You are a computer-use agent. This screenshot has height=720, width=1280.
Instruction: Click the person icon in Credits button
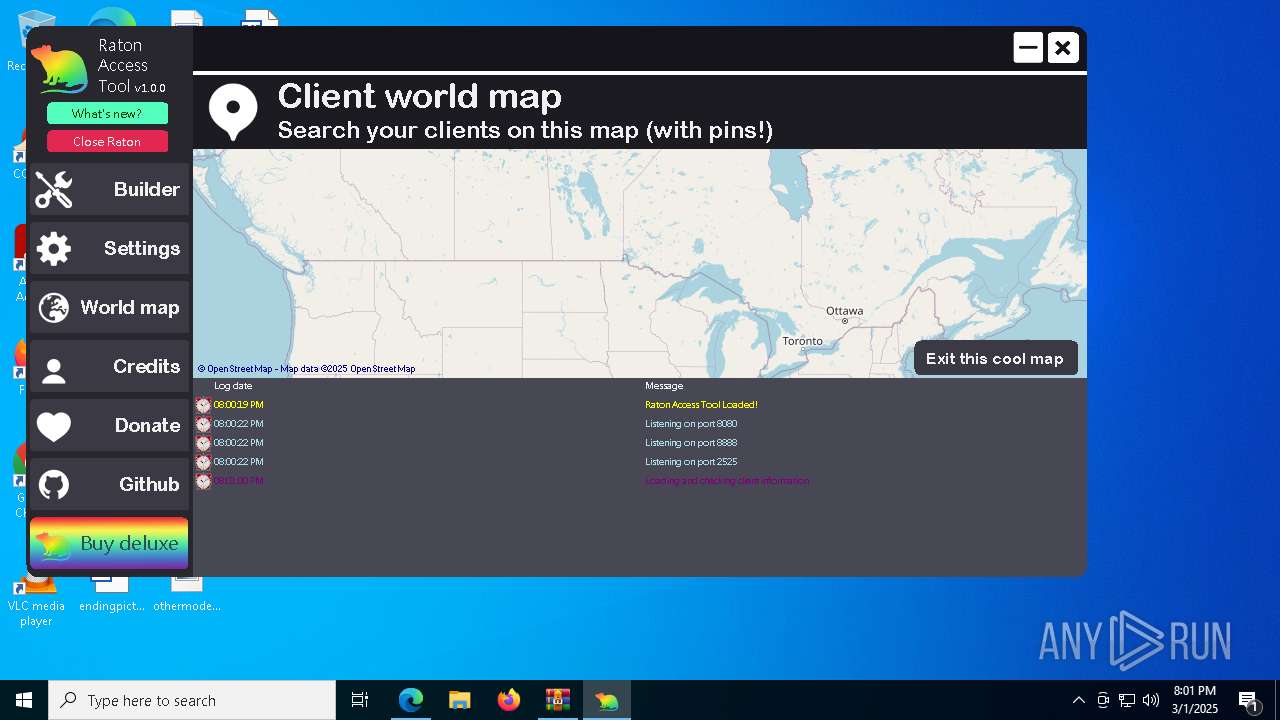[54, 371]
